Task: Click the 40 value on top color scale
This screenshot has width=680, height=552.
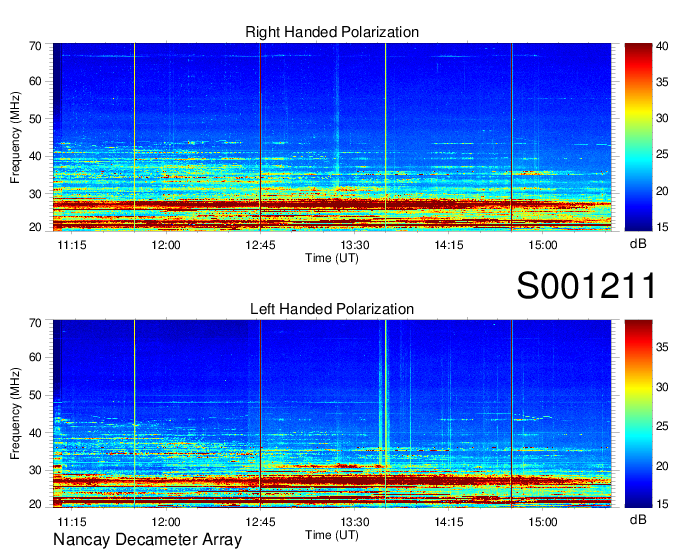Action: click(x=662, y=46)
